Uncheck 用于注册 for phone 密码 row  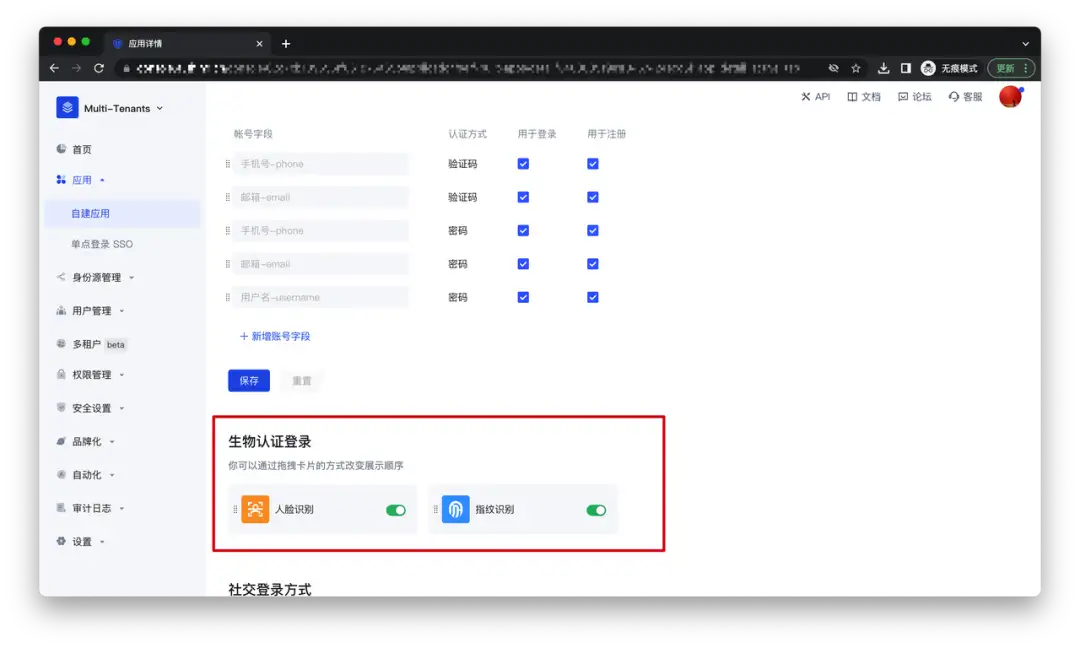[x=593, y=231]
